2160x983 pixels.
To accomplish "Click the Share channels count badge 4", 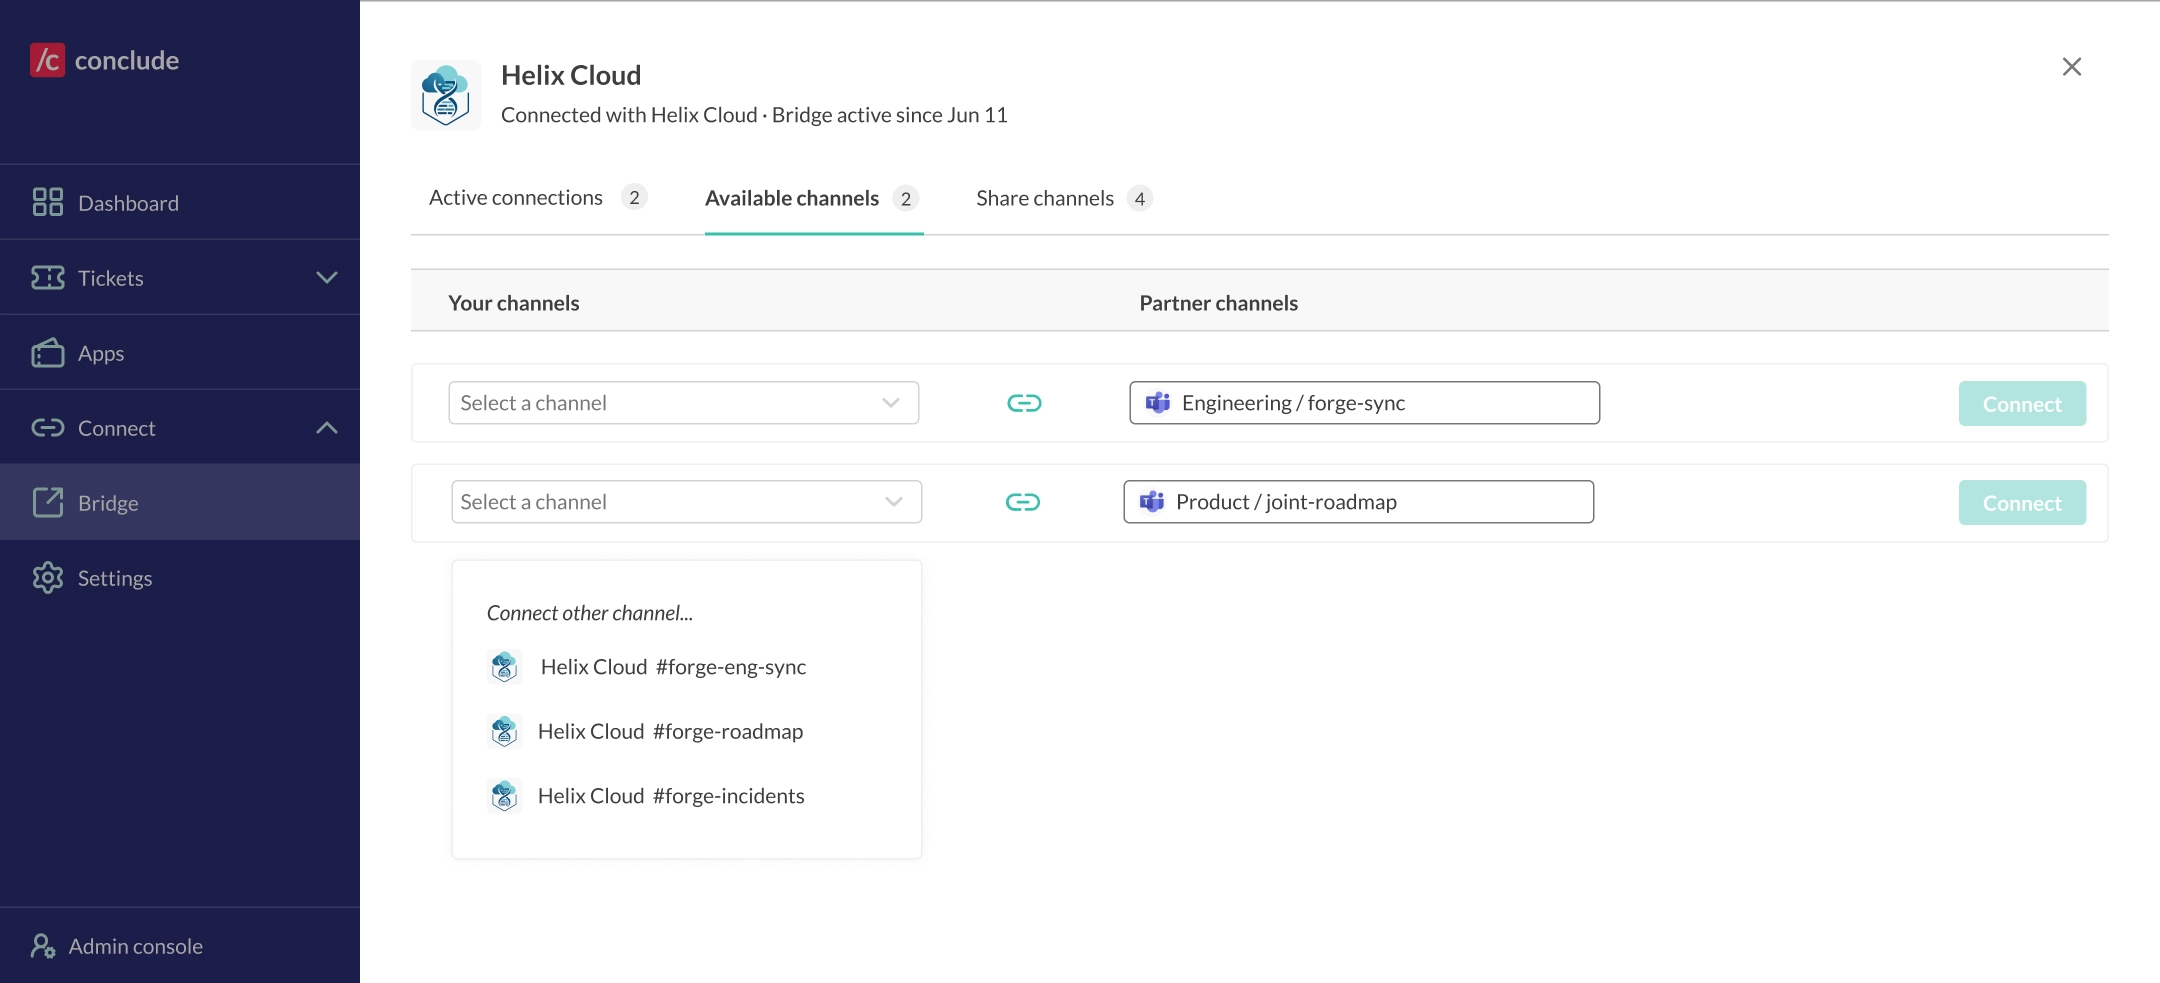I will pyautogui.click(x=1139, y=198).
